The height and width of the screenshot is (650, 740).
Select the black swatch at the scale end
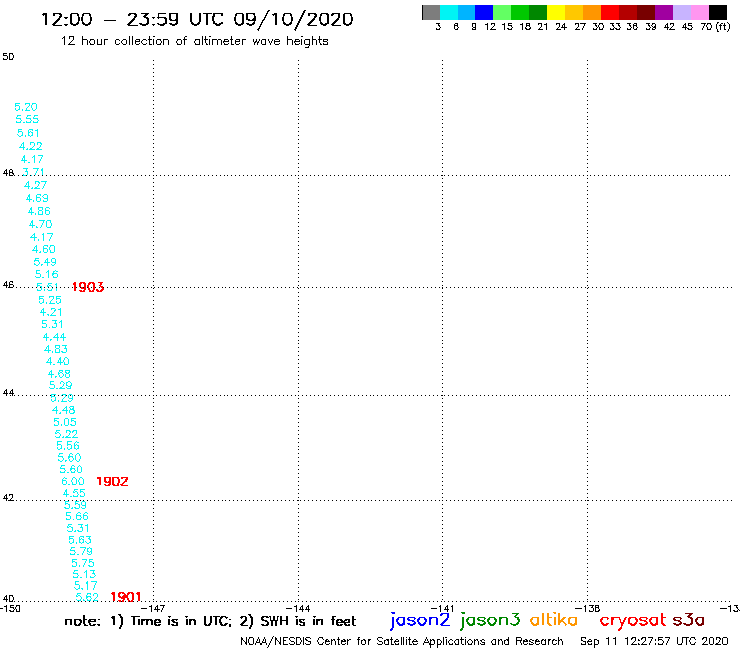coord(718,12)
